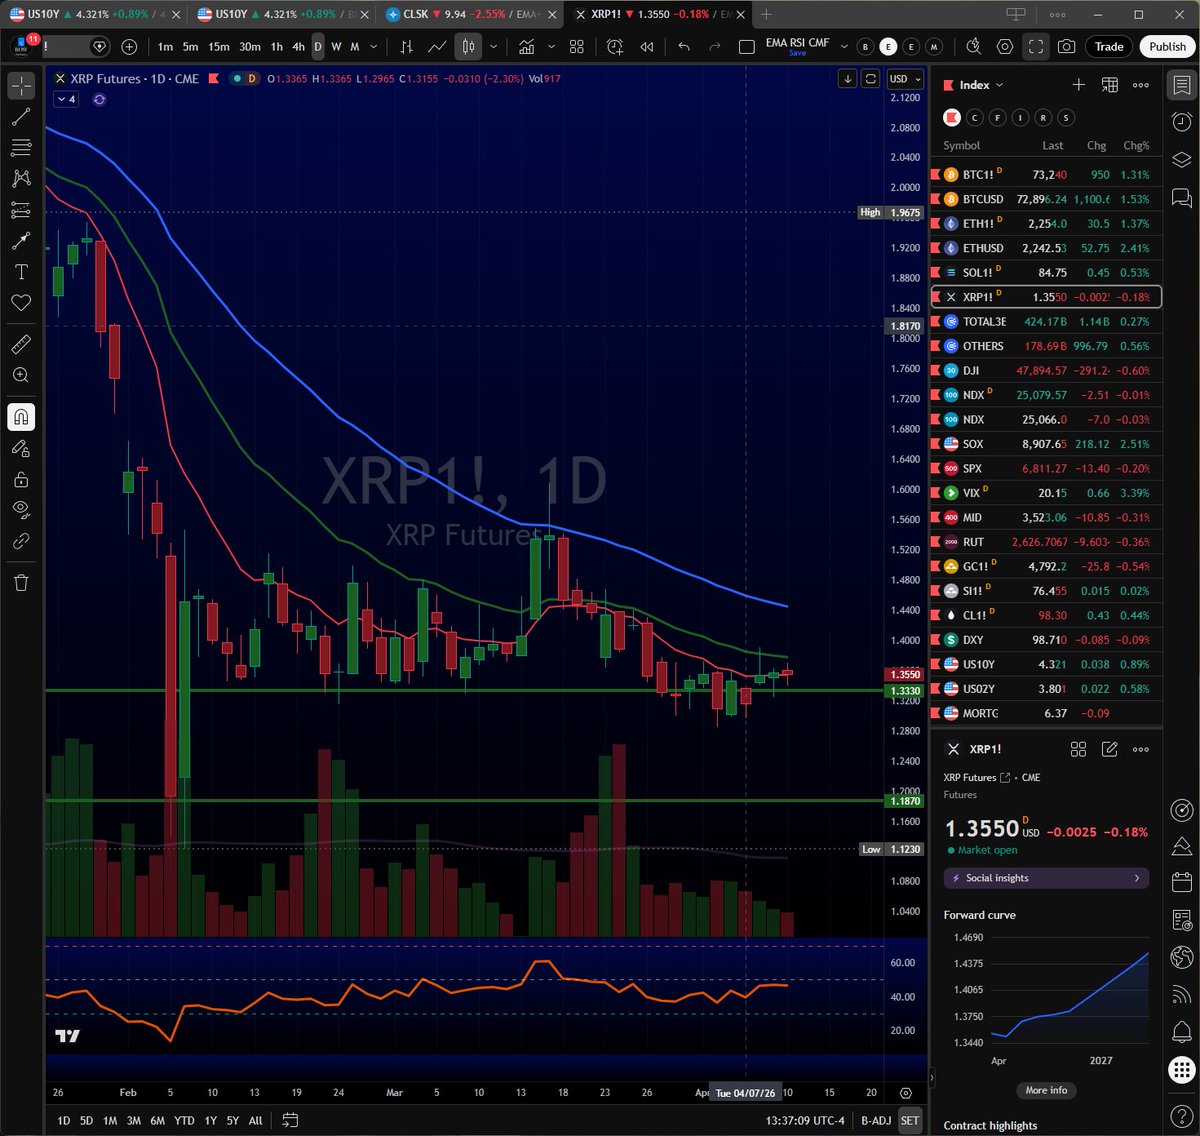The image size is (1200, 1136).
Task: Select the Text annotation tool
Action: coord(21,272)
